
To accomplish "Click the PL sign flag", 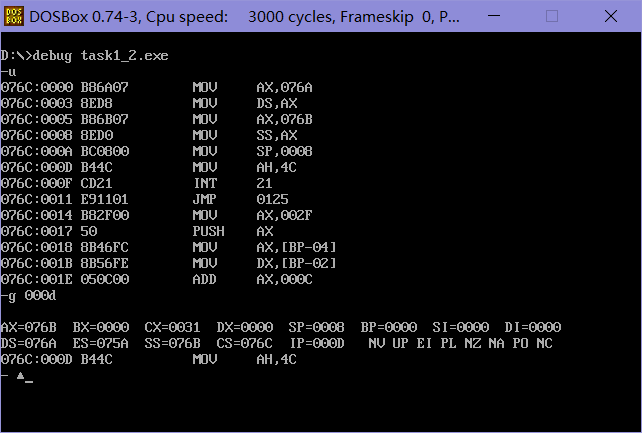I will point(448,343).
